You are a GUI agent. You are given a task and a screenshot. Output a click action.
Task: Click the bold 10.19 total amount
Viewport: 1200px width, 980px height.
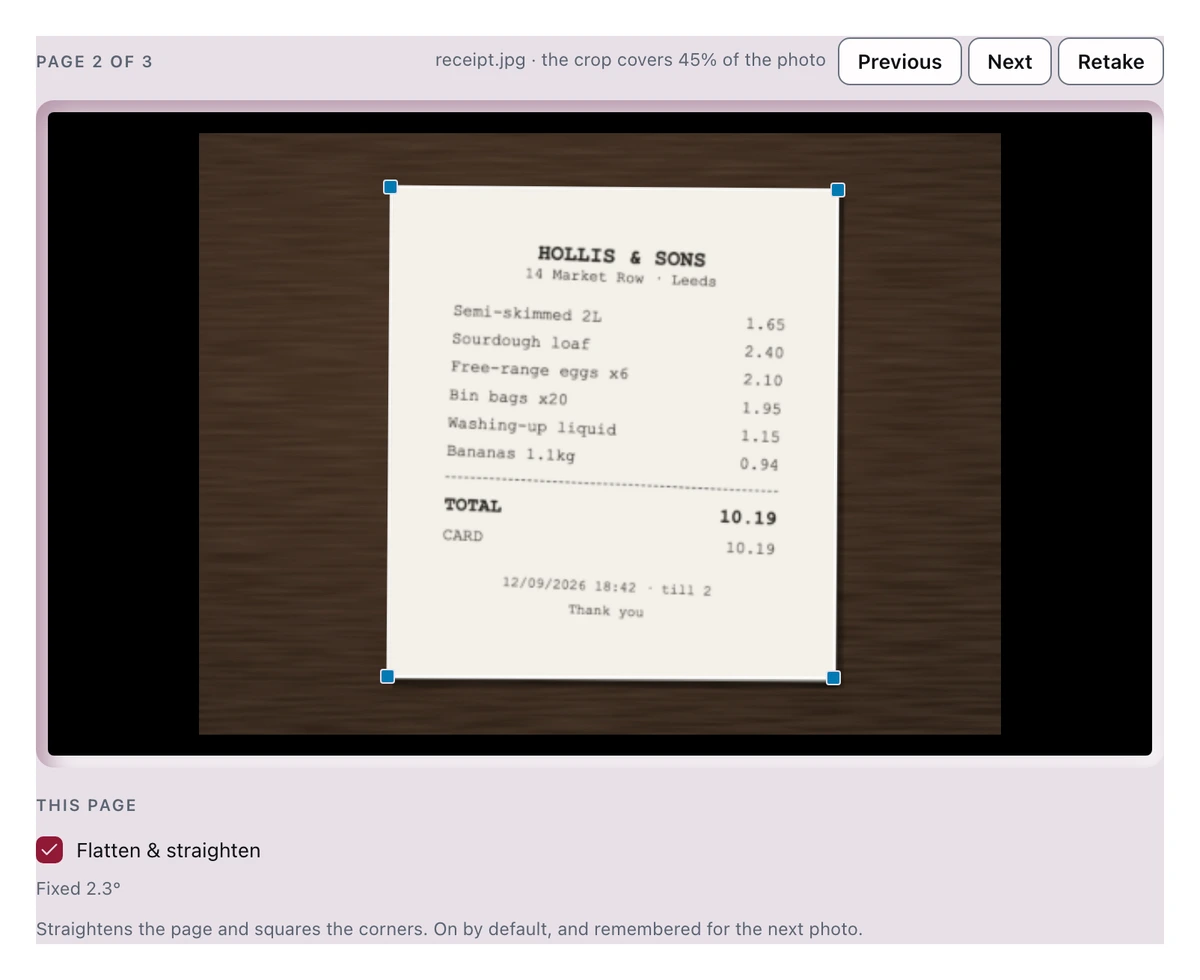(x=748, y=517)
